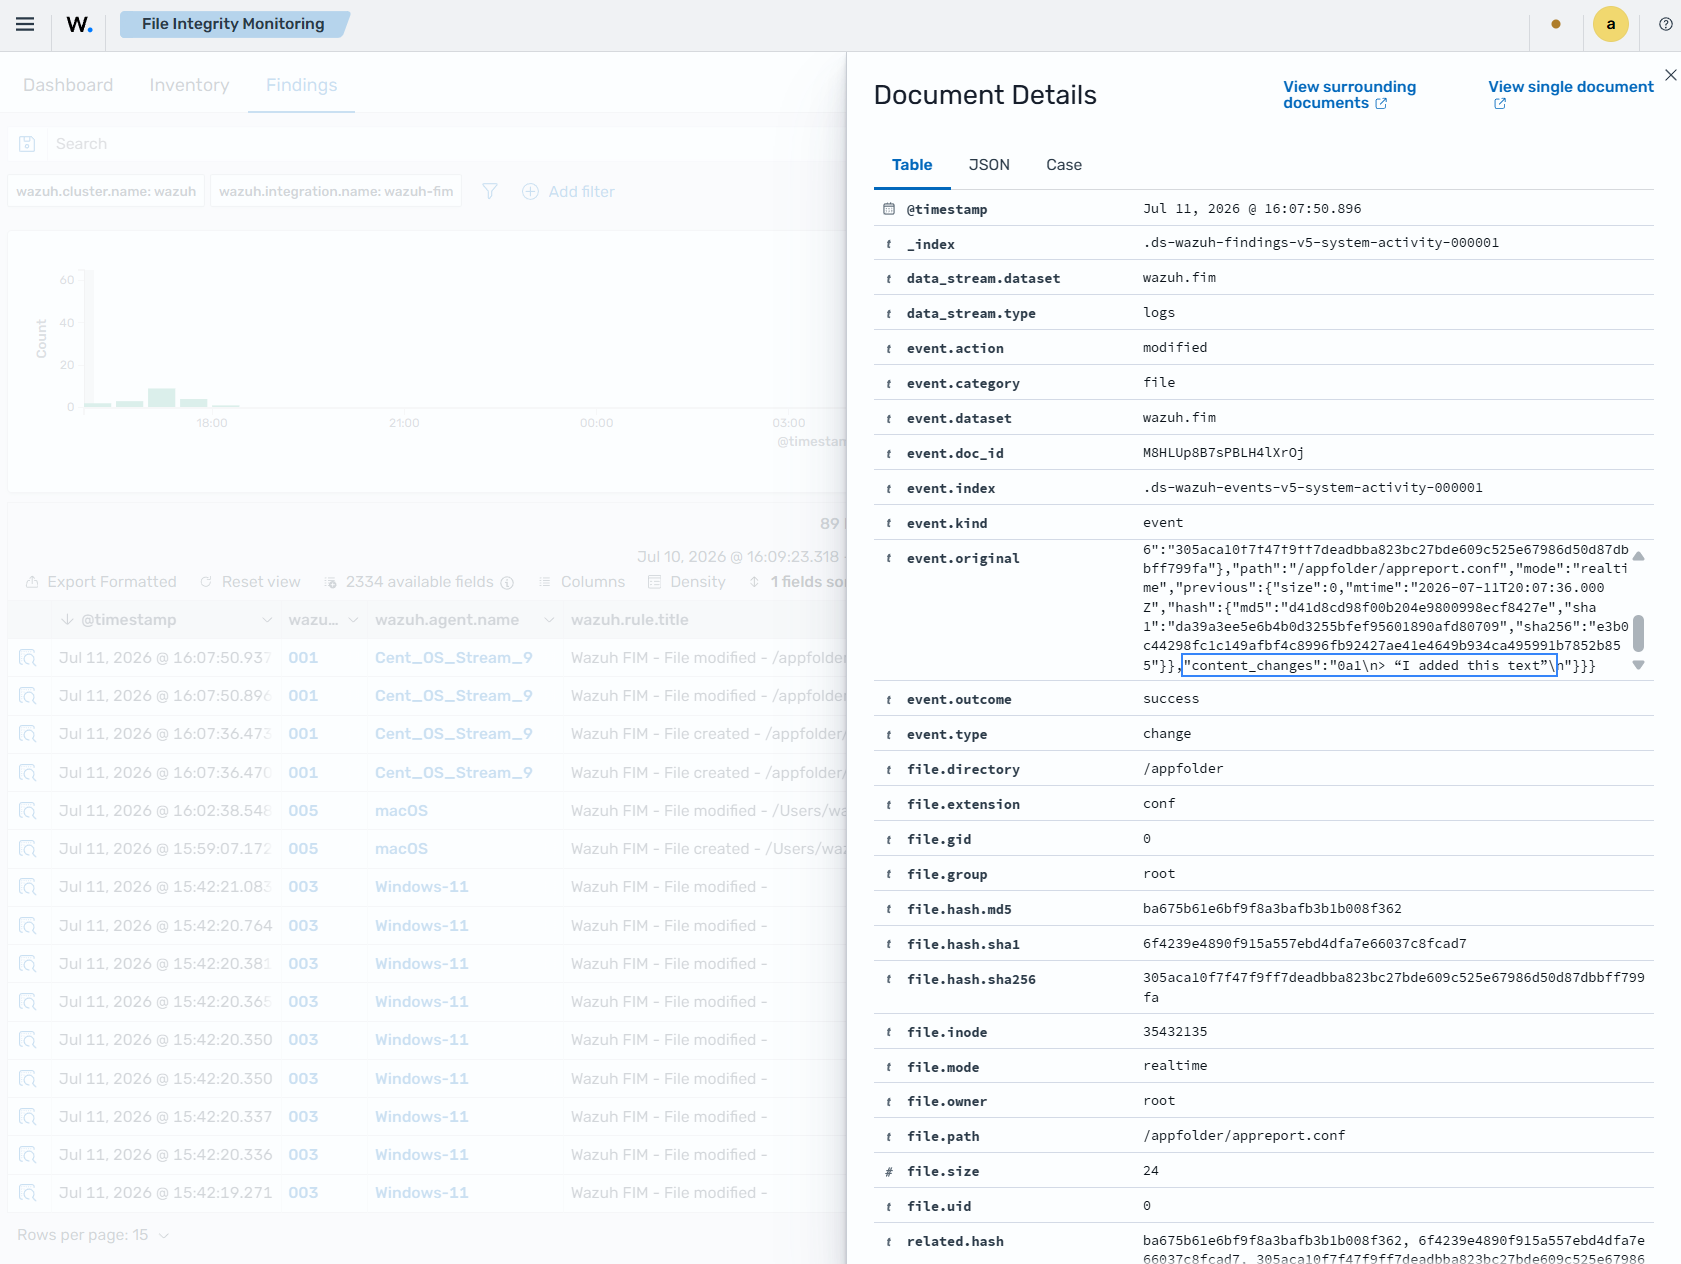Image resolution: width=1681 pixels, height=1264 pixels.
Task: Click the calendar icon beside @timestamp field
Action: [x=889, y=209]
